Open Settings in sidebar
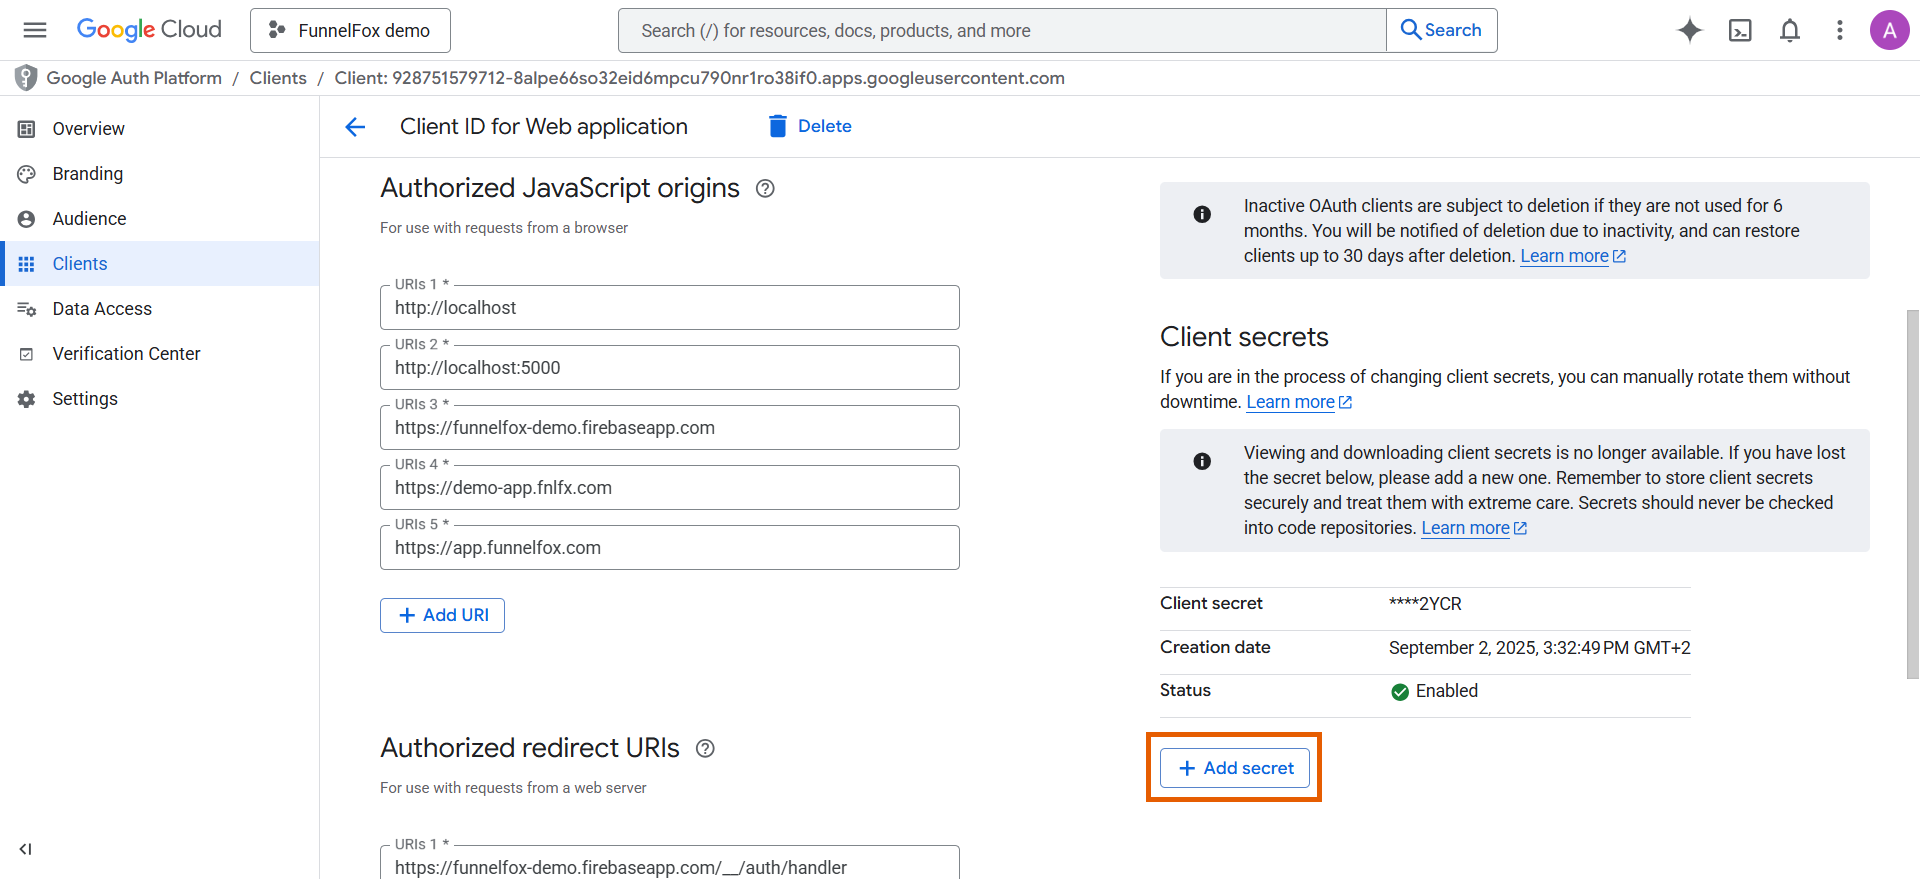1920x879 pixels. point(160,399)
